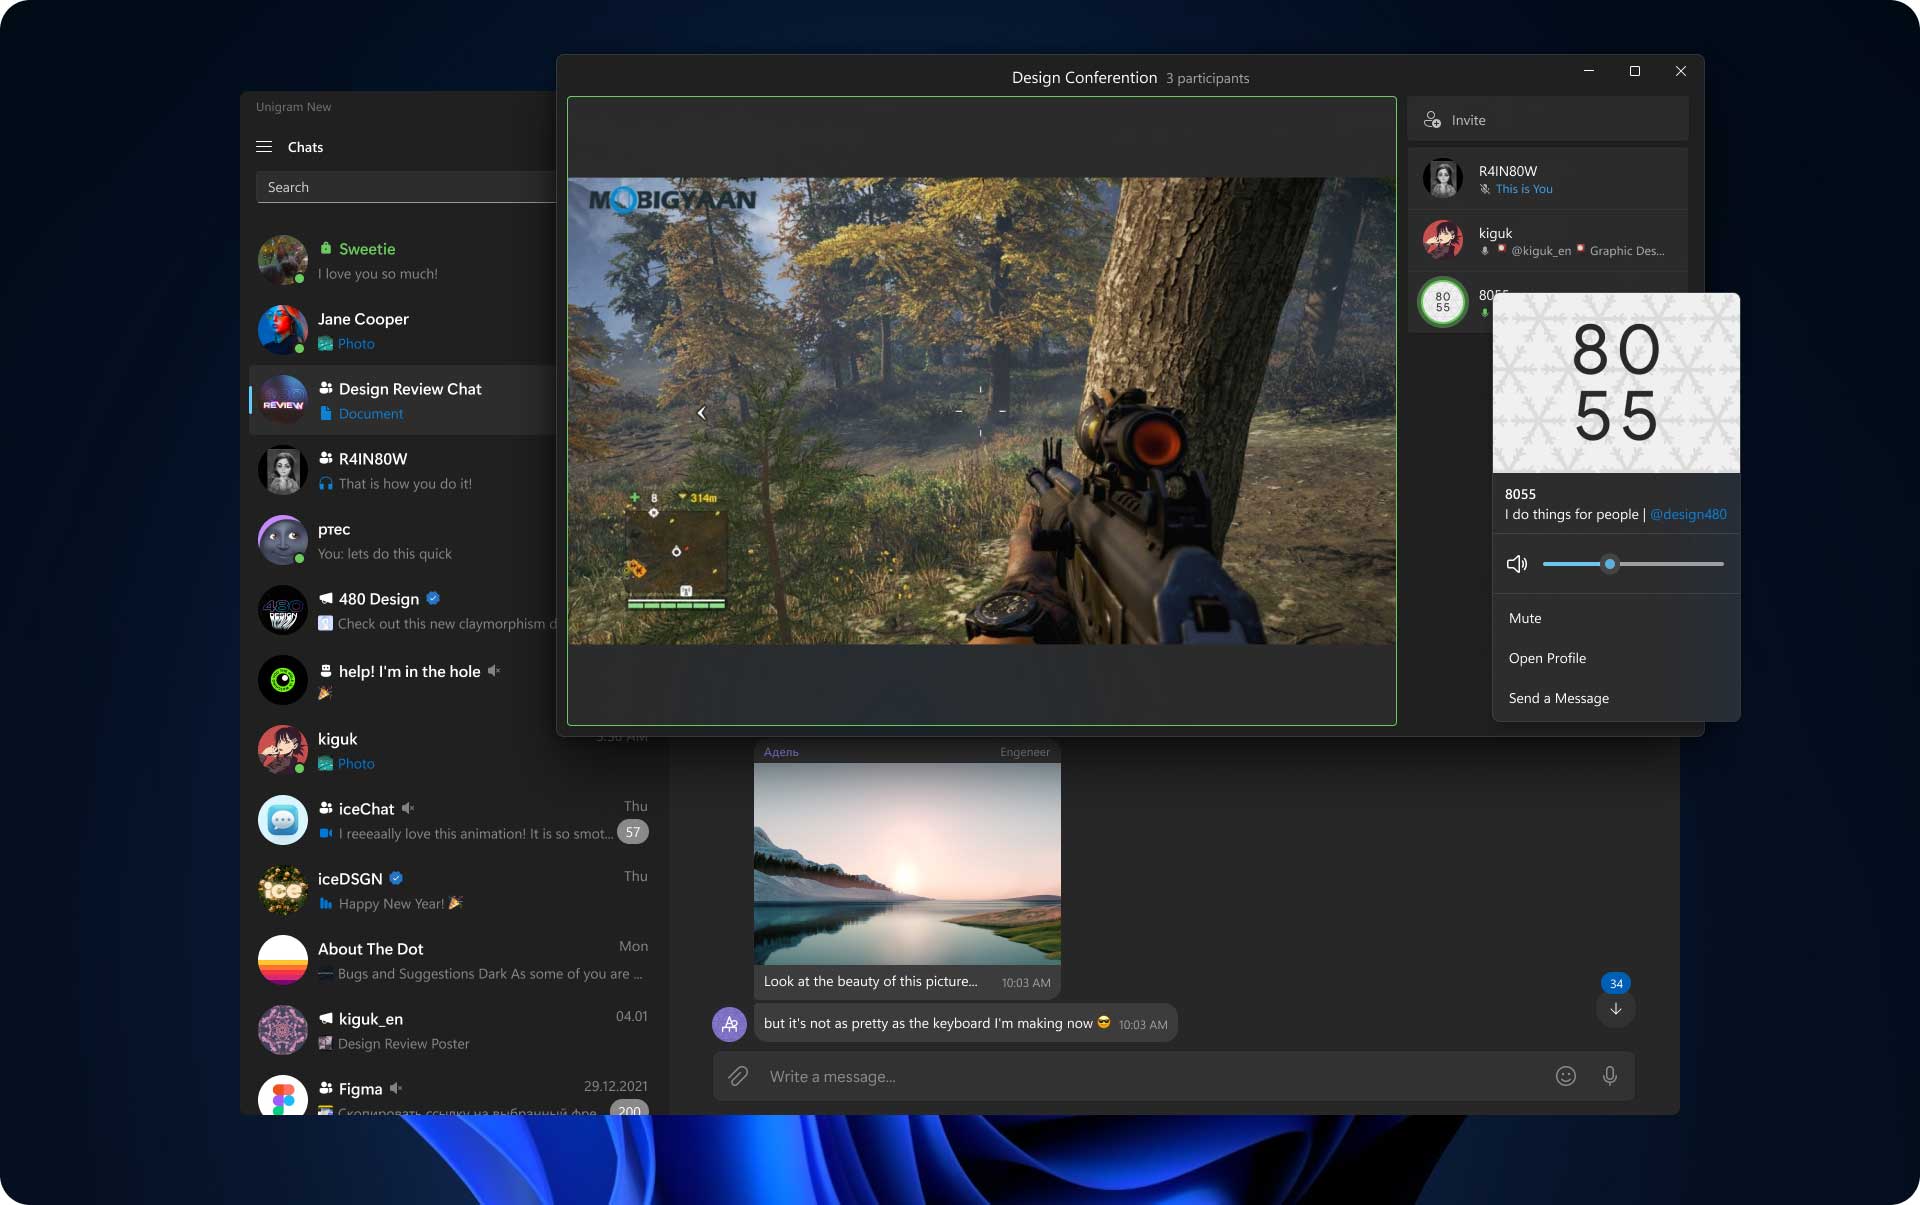Open the emoji picker

pos(1566,1076)
